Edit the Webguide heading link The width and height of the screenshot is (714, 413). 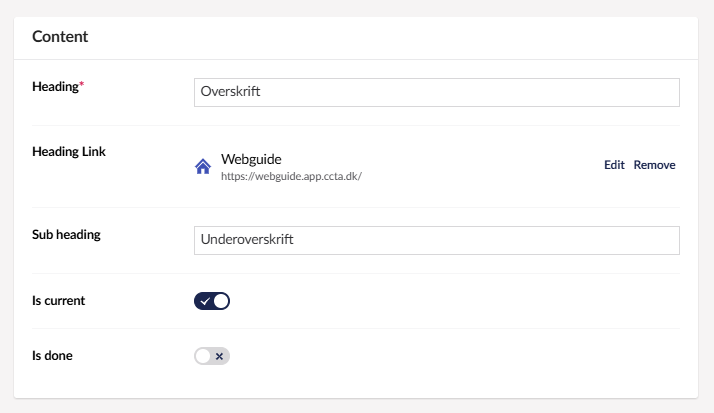click(x=614, y=165)
